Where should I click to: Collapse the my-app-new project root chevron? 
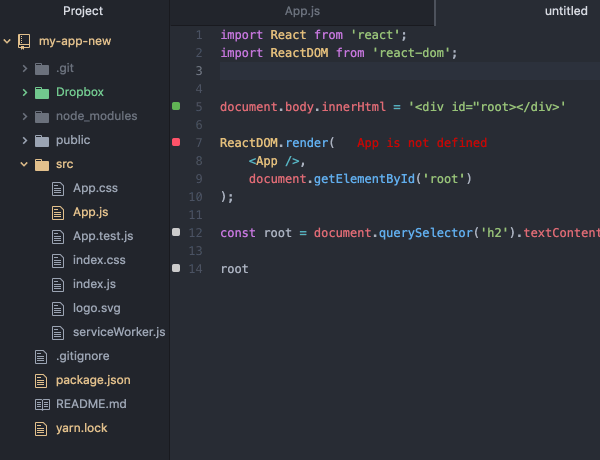(x=7, y=41)
